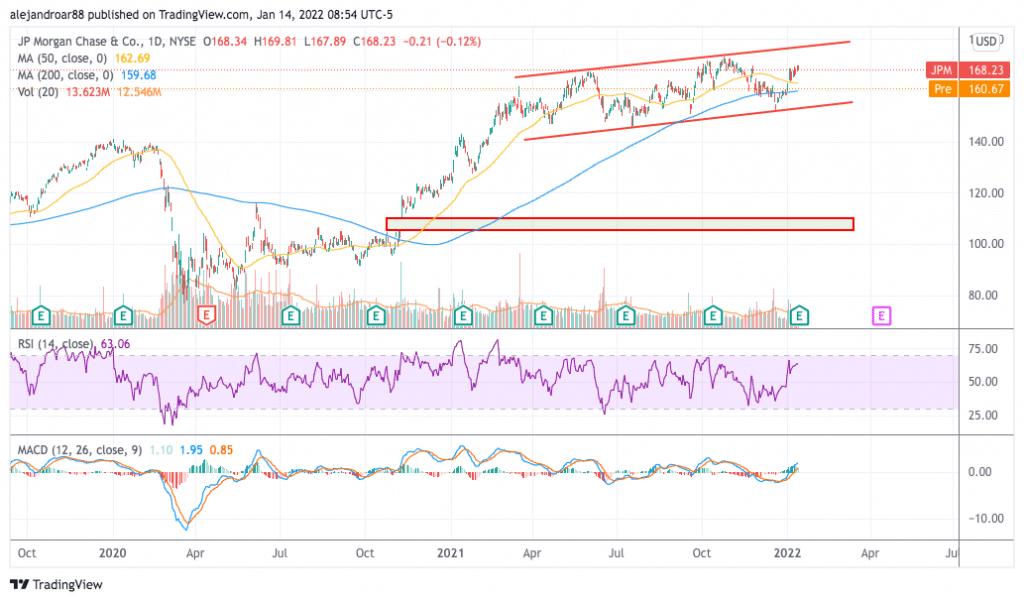Click the 25.00 level on RSI axis
Screen dimensions: 1024x602
[x=983, y=415]
